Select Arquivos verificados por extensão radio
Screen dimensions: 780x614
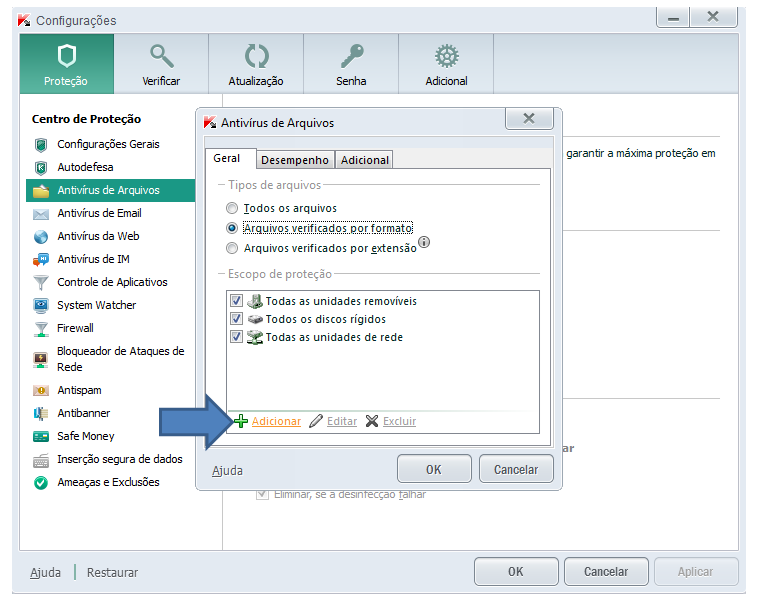232,248
